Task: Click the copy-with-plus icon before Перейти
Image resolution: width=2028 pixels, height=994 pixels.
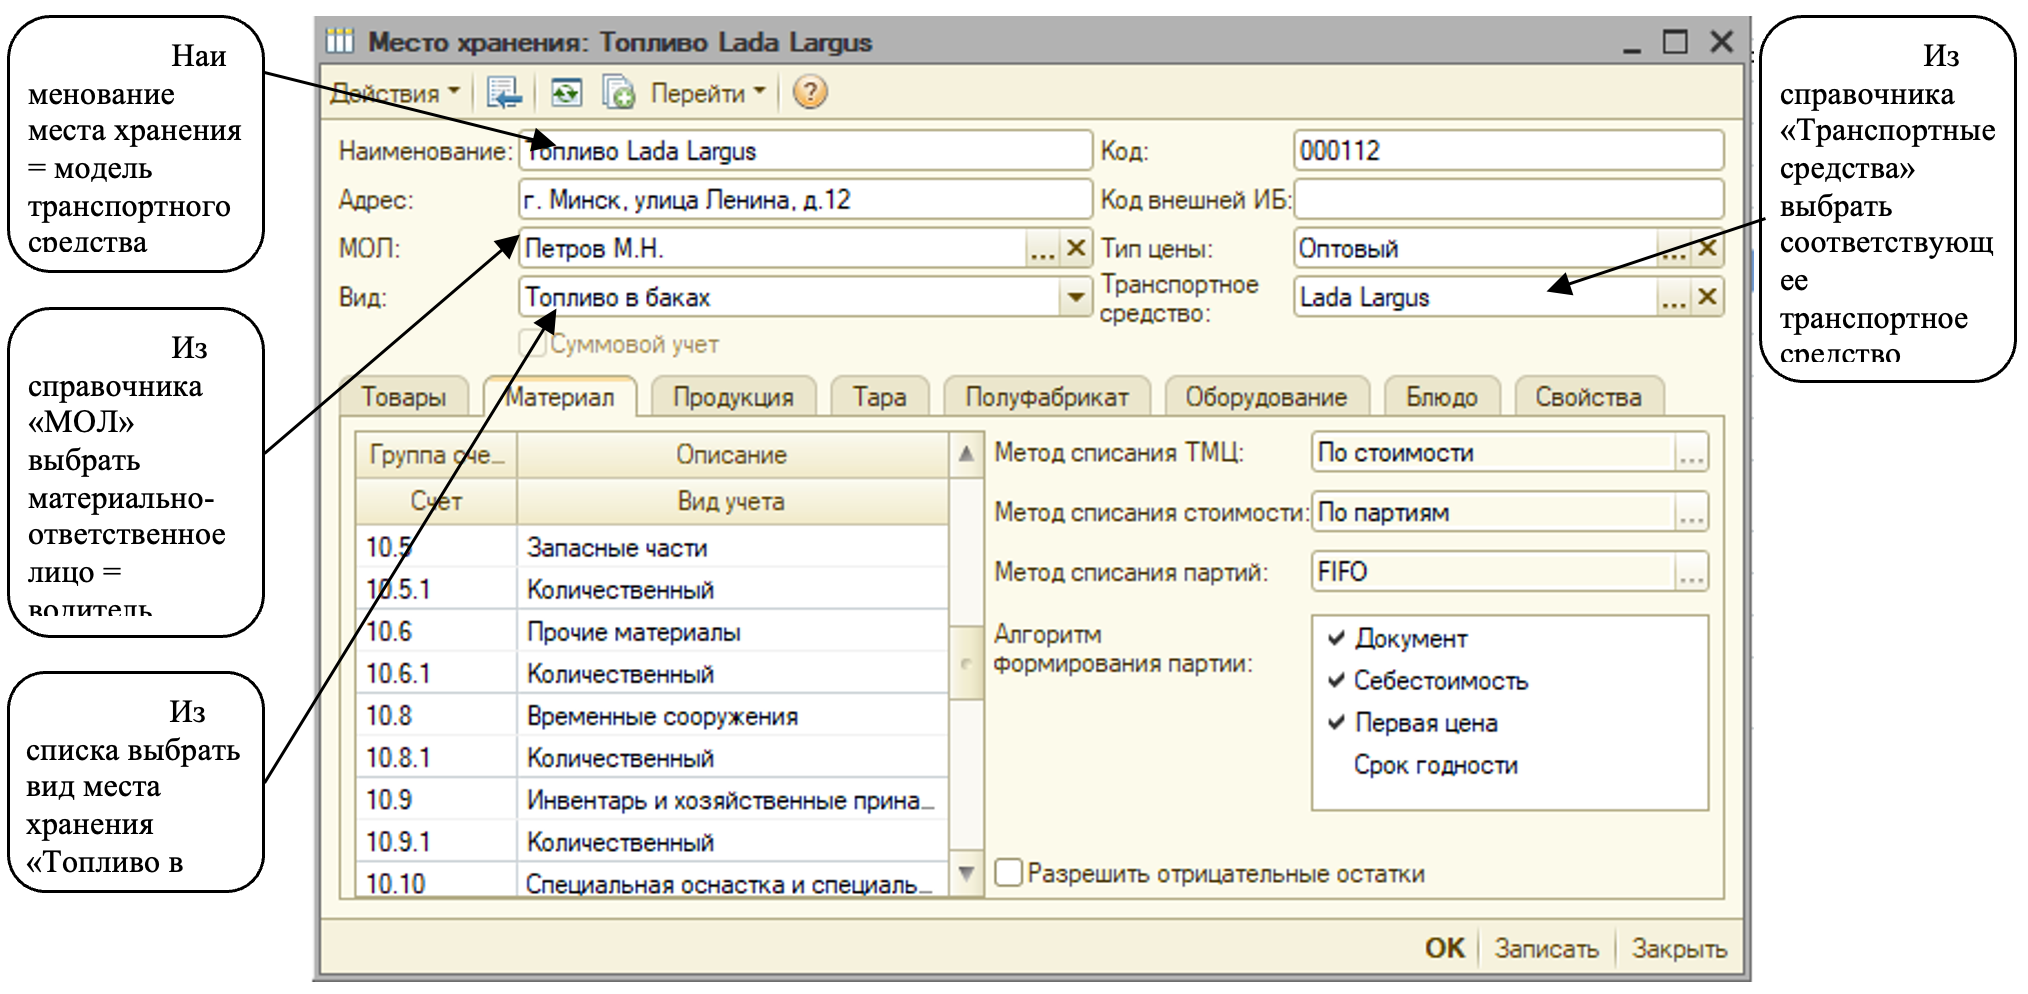Action: click(x=618, y=93)
